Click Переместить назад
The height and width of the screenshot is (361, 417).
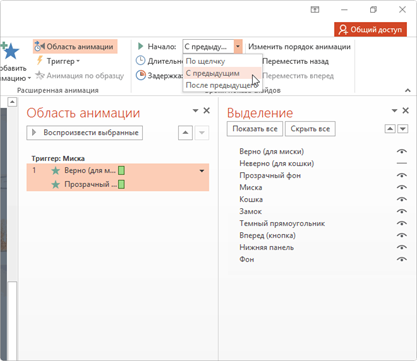295,61
